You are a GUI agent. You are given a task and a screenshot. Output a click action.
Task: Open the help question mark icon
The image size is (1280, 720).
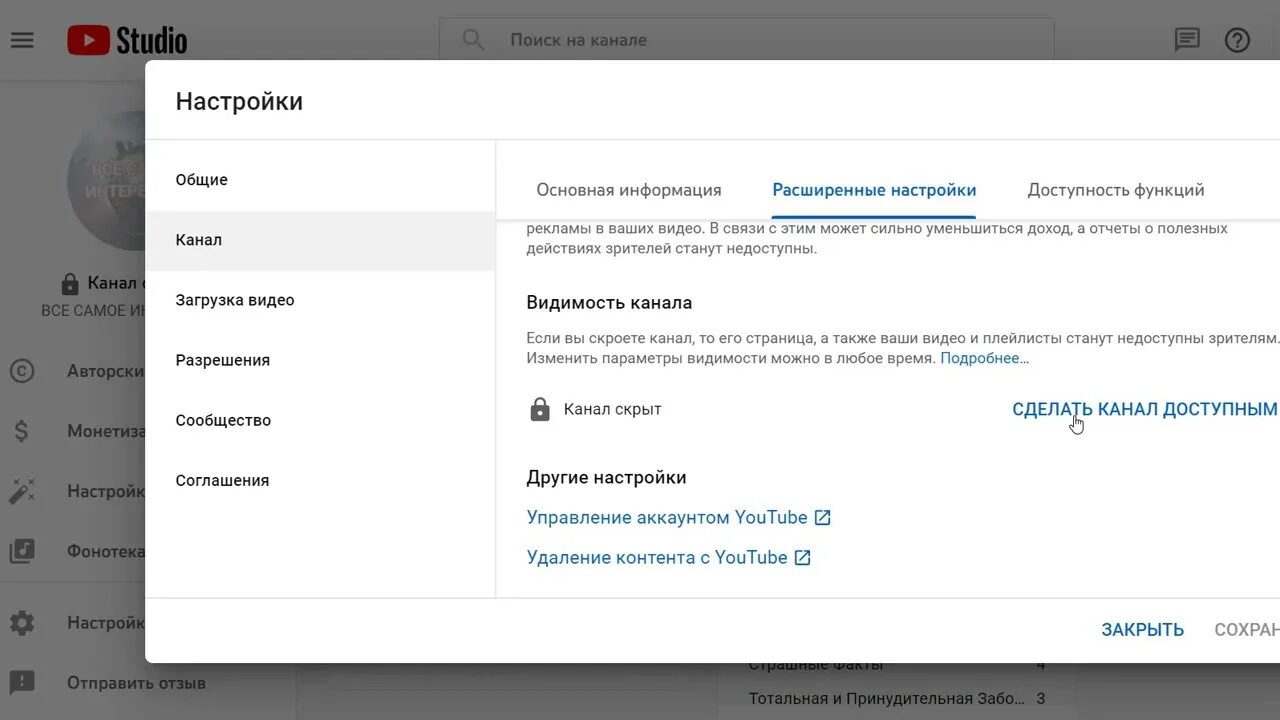pos(1238,40)
